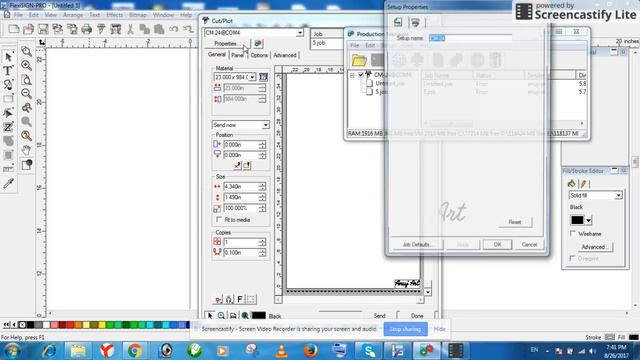The image size is (640, 360).
Task: Adjust the width size stepper 4.340in
Action: [262, 187]
